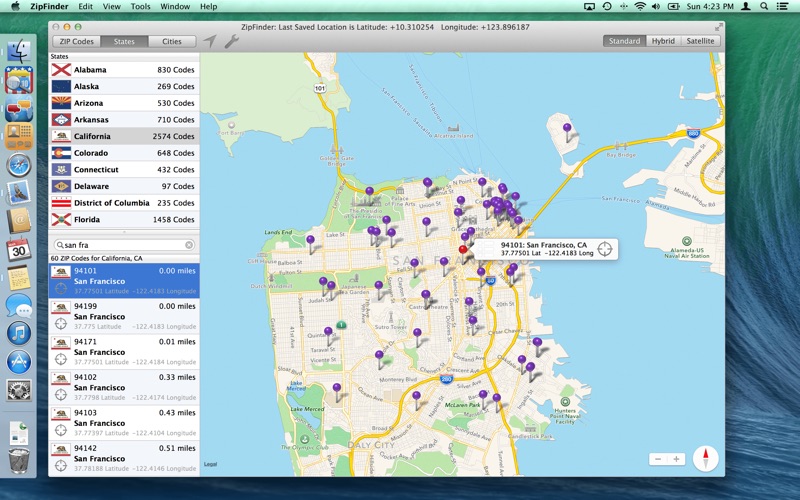Click the current location arrow icon
The width and height of the screenshot is (800, 500).
click(x=210, y=41)
